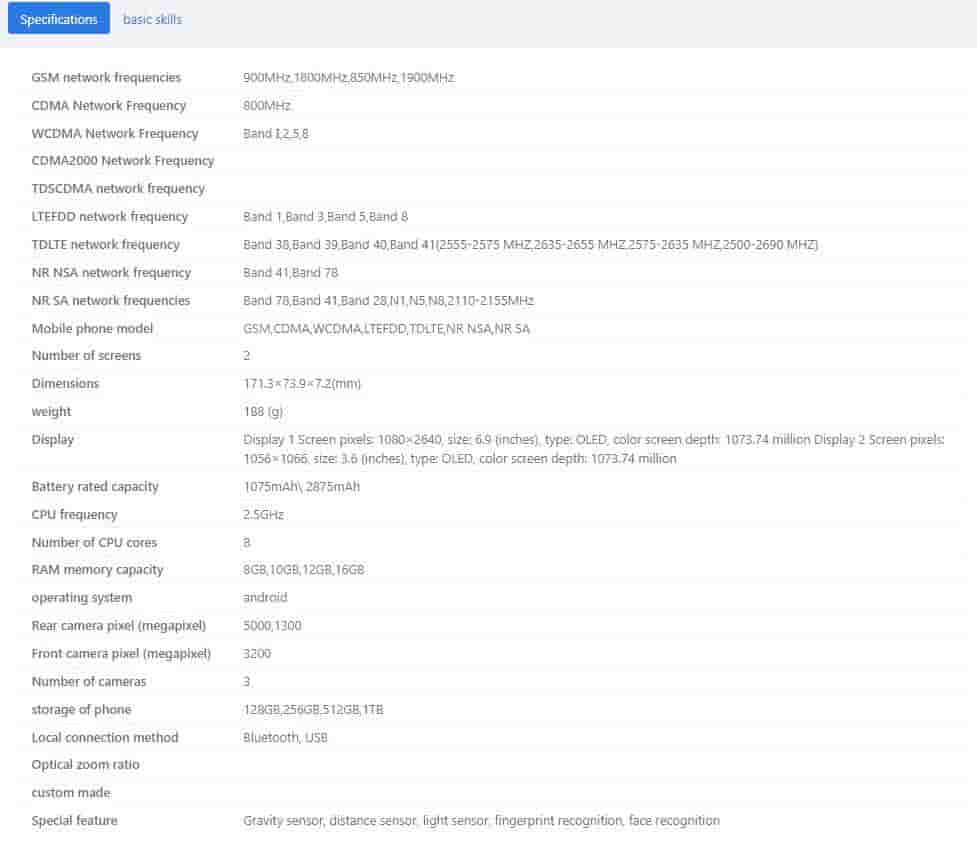Click the WCDMA Network Frequency row label

point(115,133)
